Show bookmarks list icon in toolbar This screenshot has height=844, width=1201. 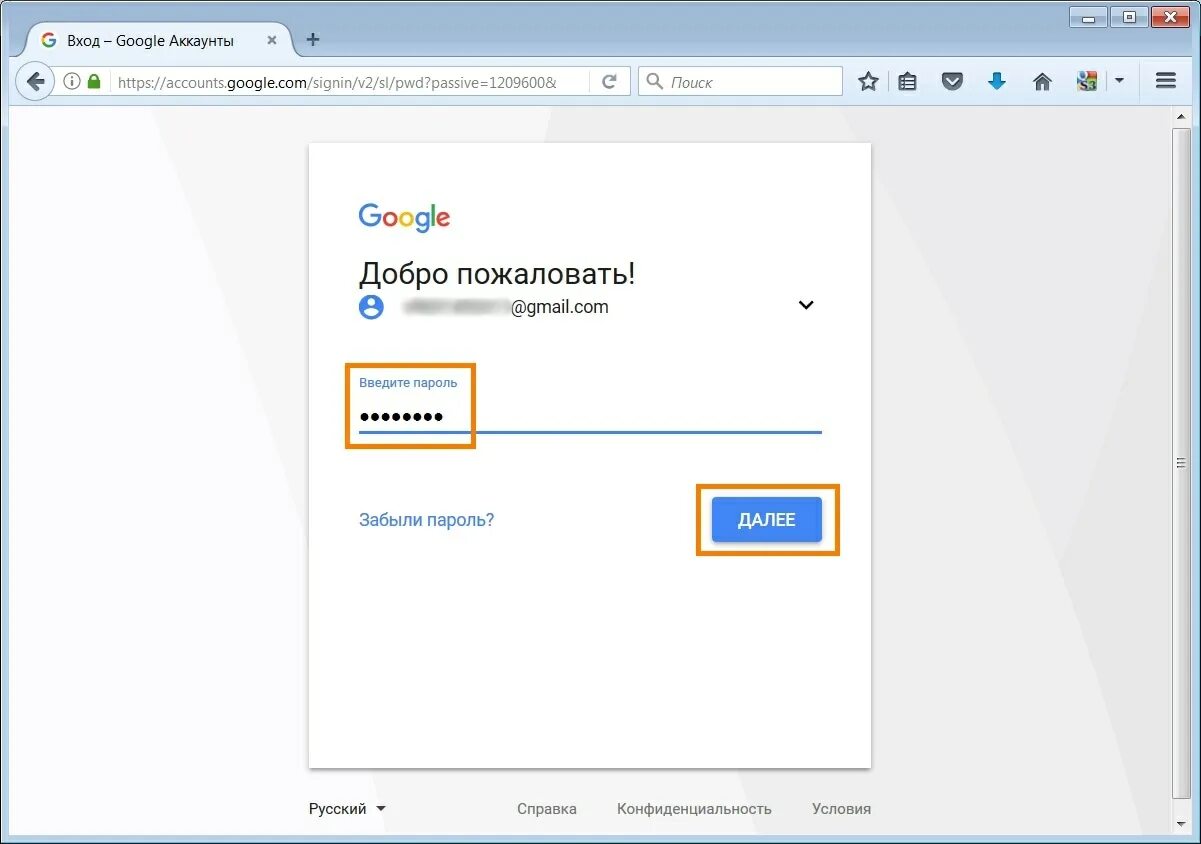(x=907, y=82)
